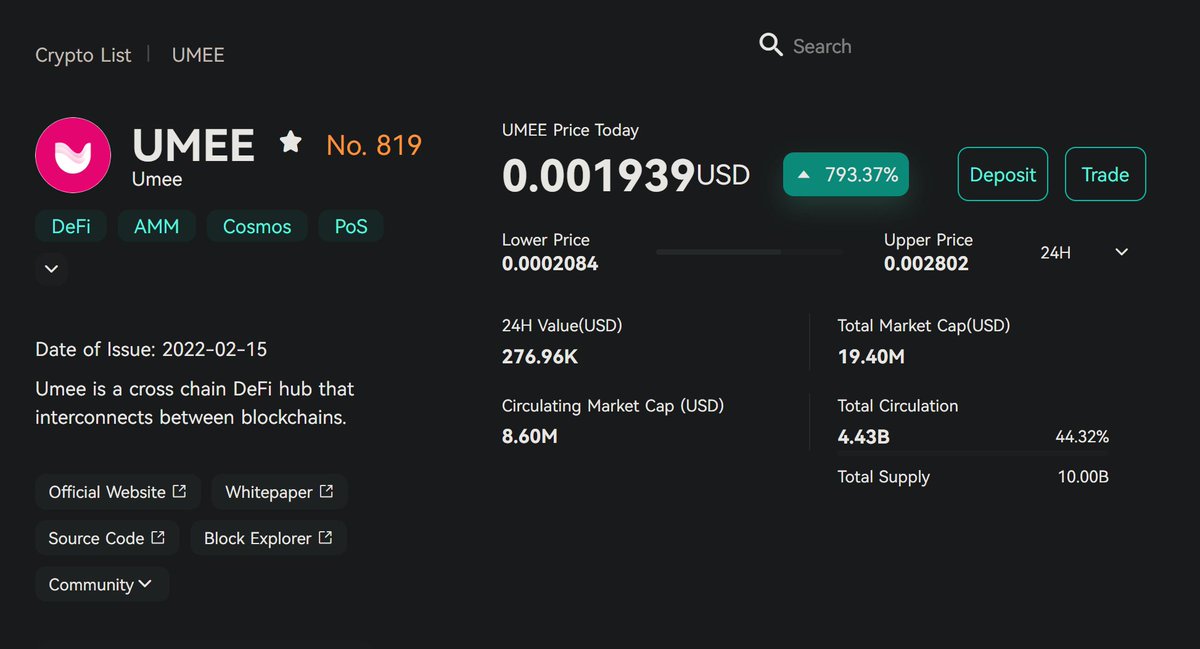Open the Crypto List breadcrumb
The image size is (1200, 649).
pos(83,55)
